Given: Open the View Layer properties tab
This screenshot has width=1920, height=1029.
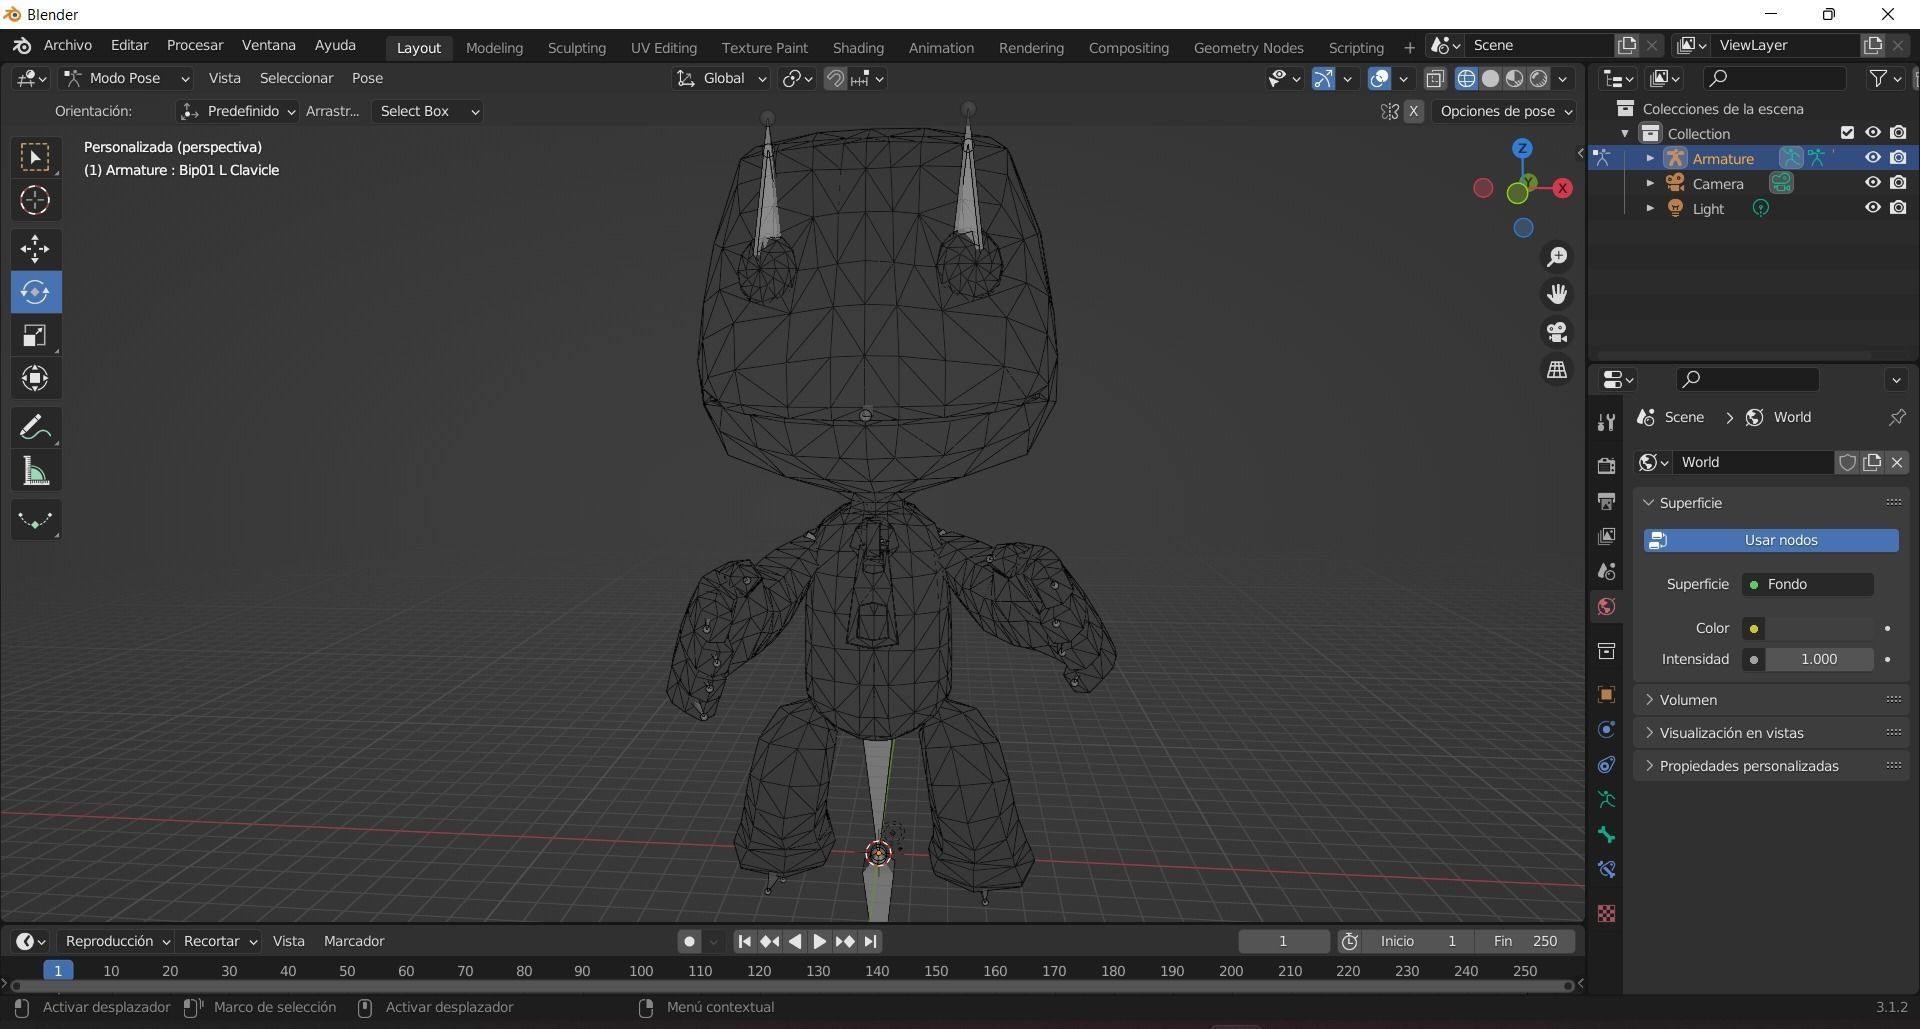Looking at the screenshot, I should (1606, 536).
